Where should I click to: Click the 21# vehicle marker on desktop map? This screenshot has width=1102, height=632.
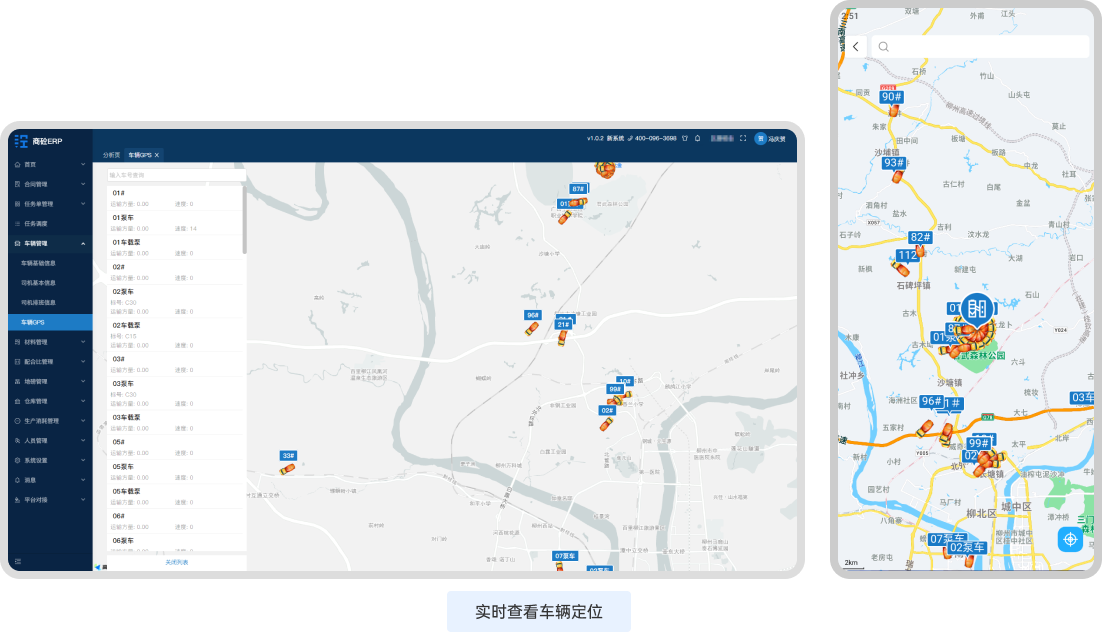(563, 325)
